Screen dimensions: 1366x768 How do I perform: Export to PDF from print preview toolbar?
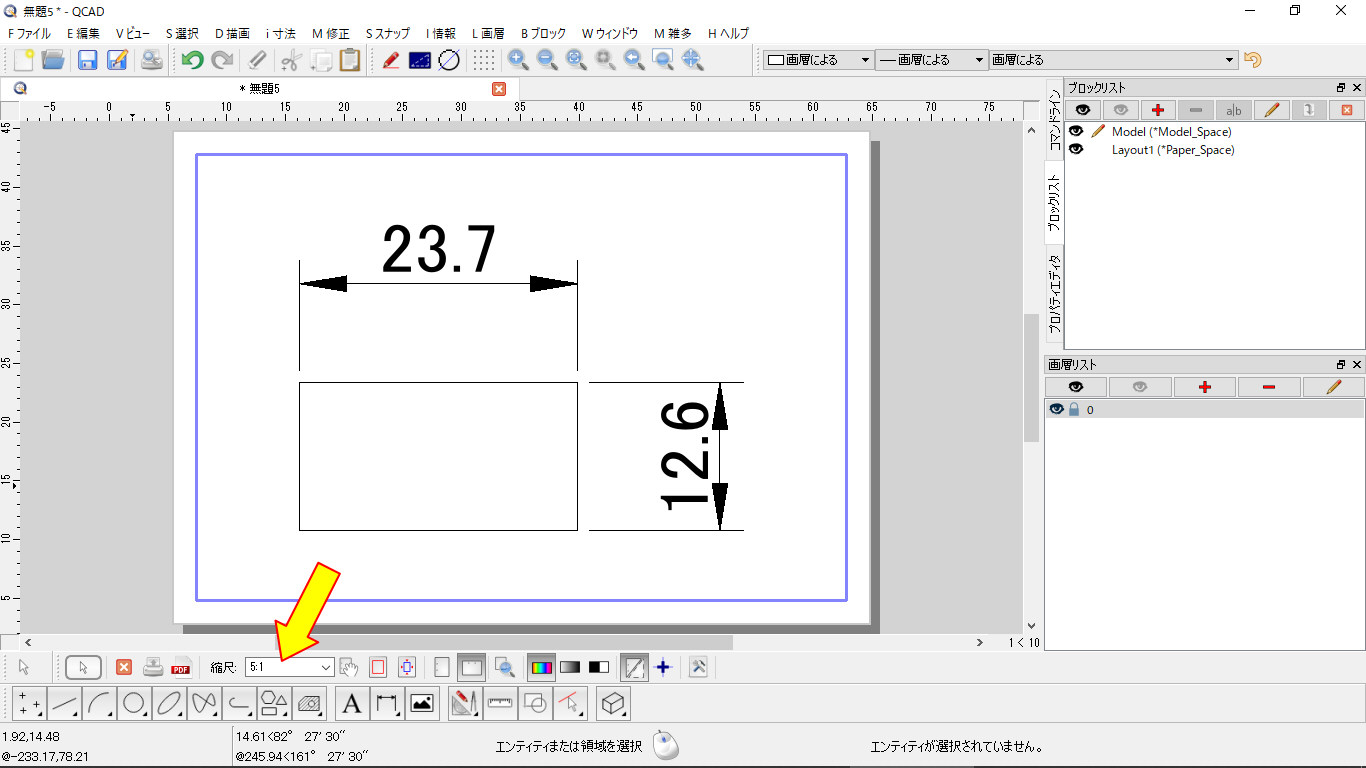click(x=182, y=667)
